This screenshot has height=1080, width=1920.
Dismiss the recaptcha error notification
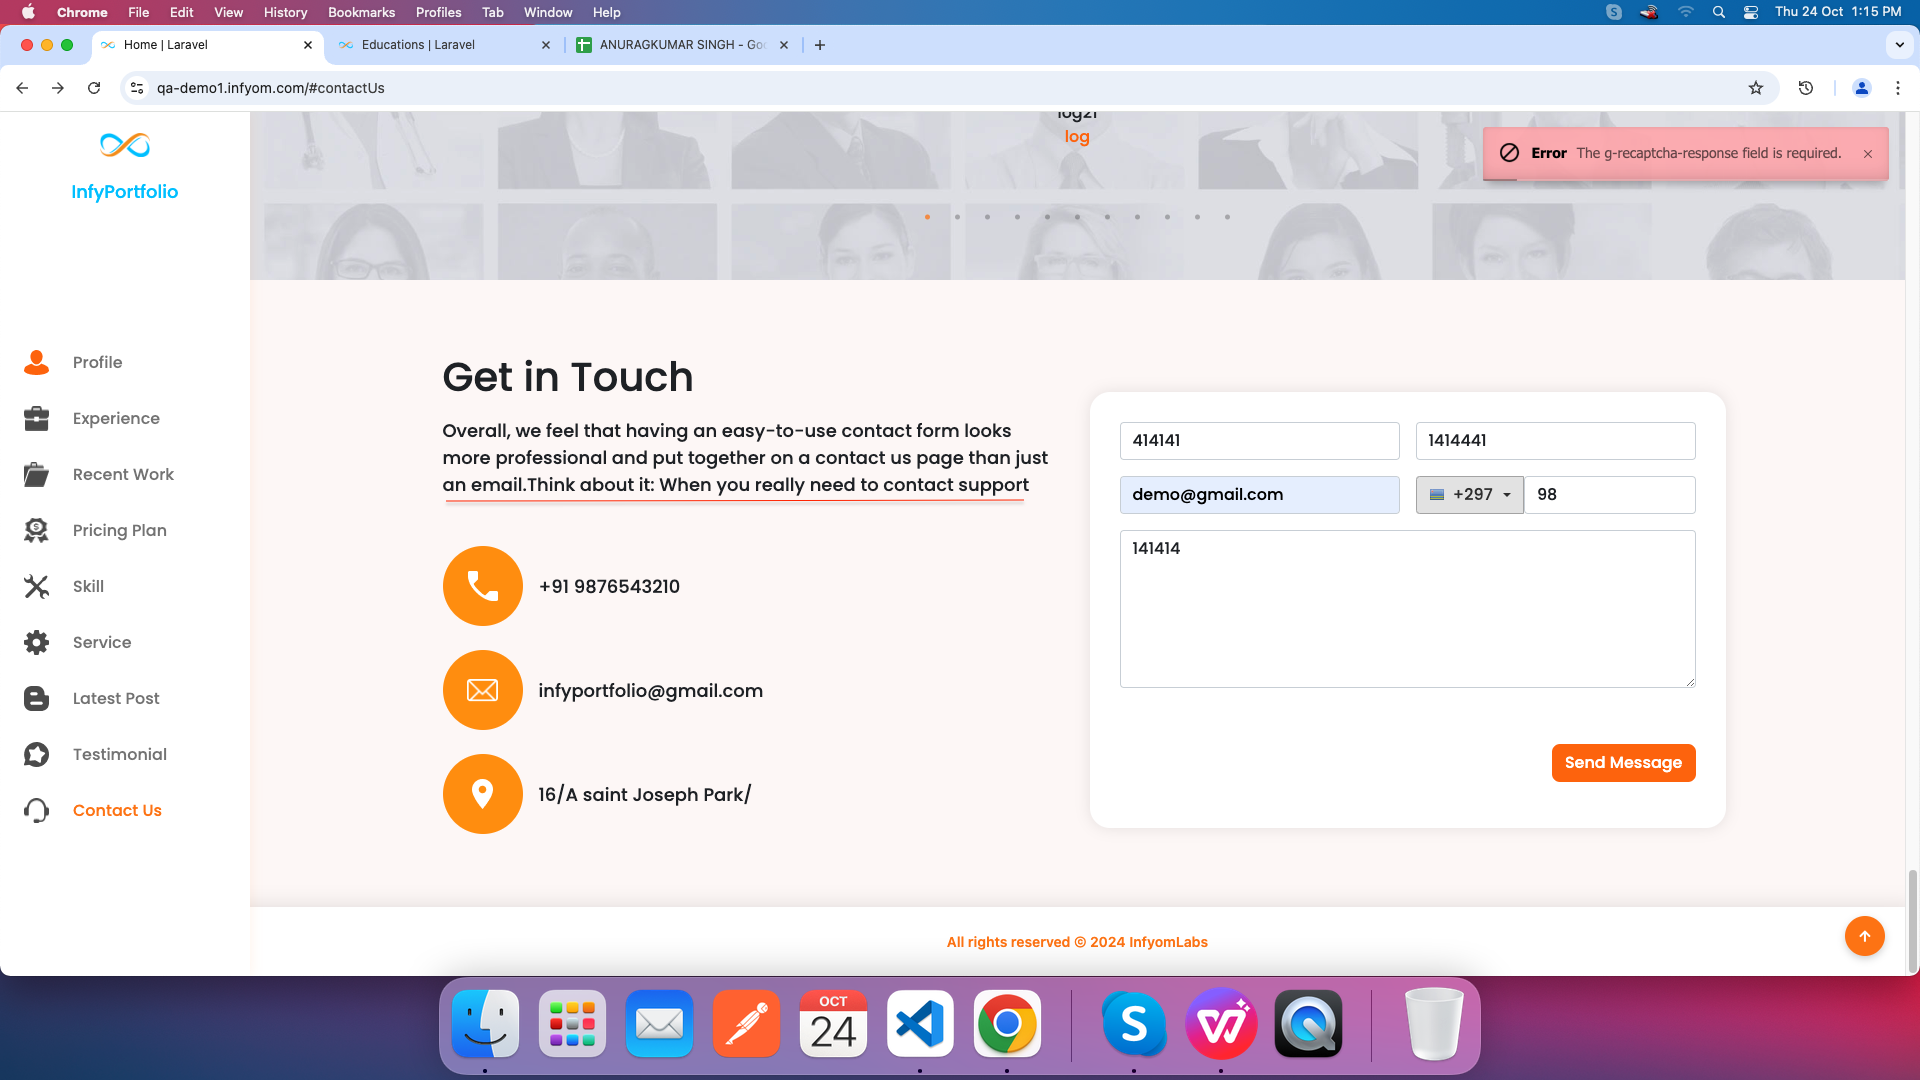pos(1867,154)
